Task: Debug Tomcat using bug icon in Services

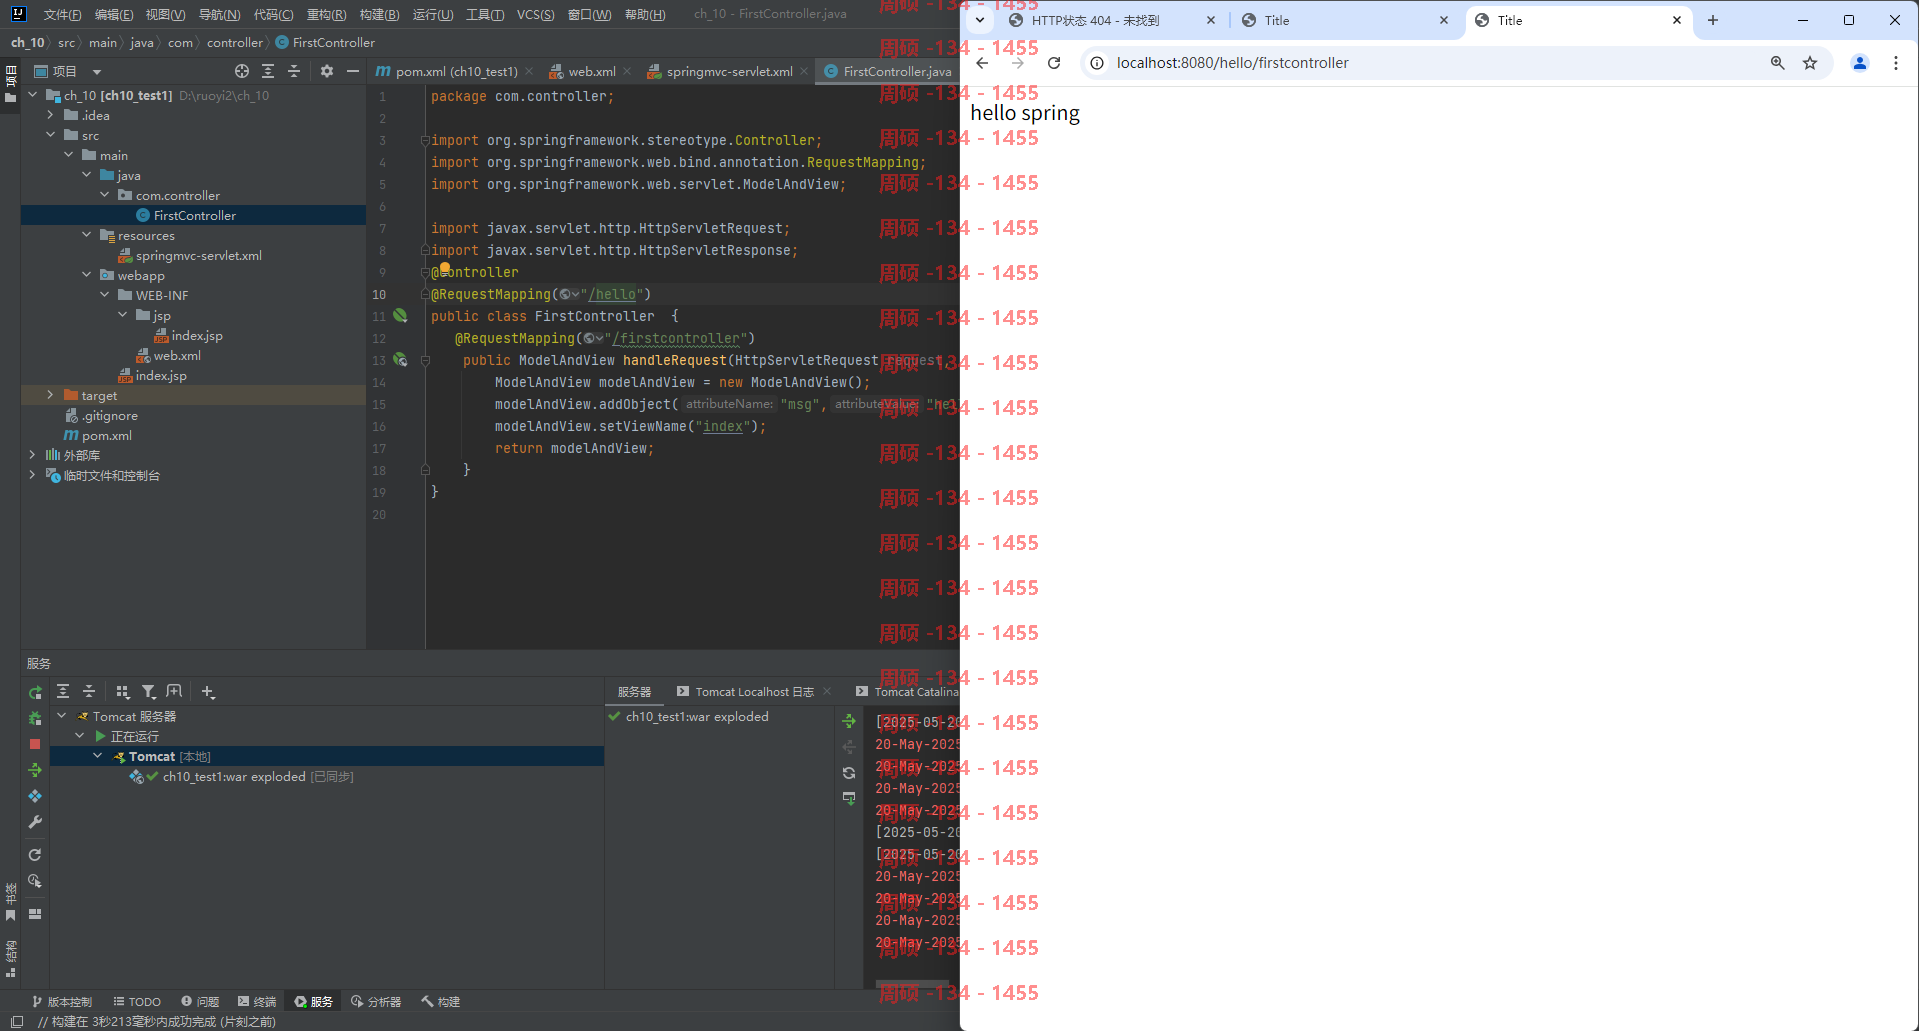Action: click(x=35, y=718)
